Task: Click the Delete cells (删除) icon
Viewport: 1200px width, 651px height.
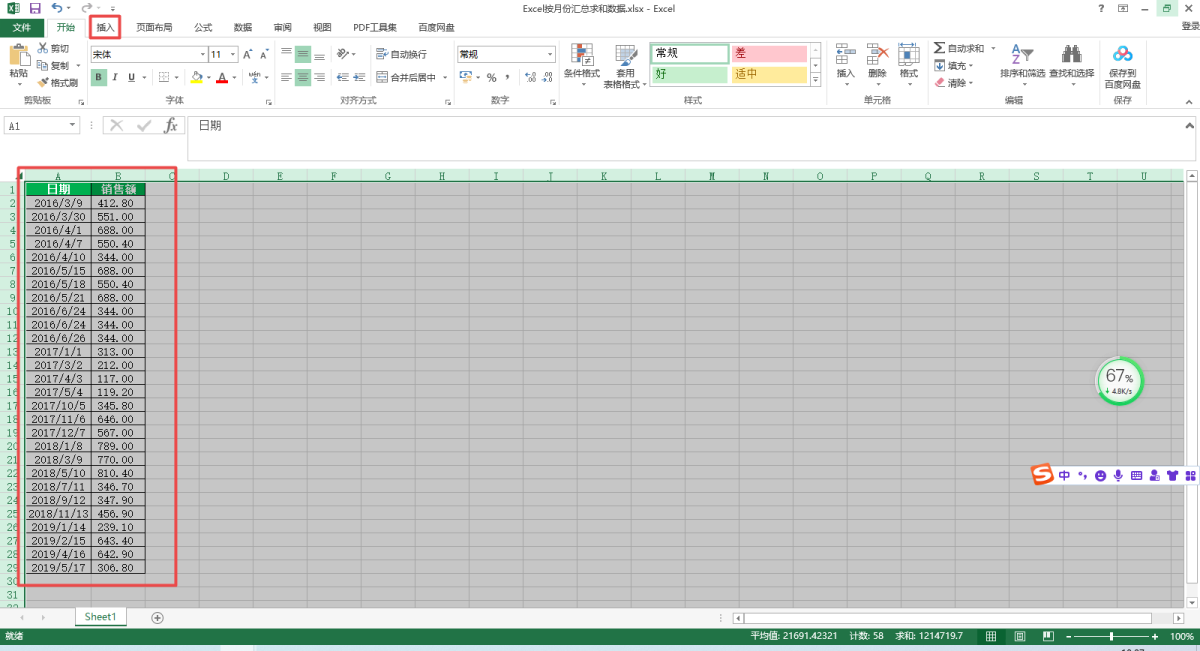Action: click(x=877, y=55)
